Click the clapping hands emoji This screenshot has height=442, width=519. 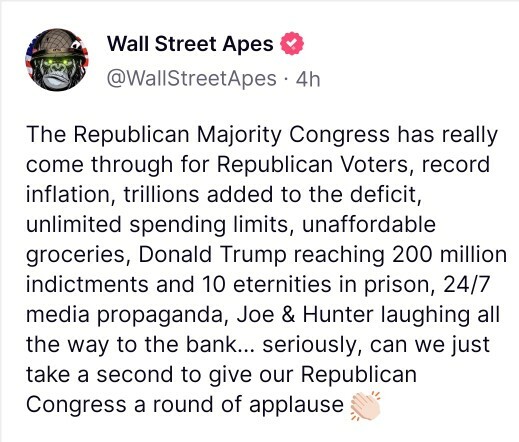tap(365, 405)
